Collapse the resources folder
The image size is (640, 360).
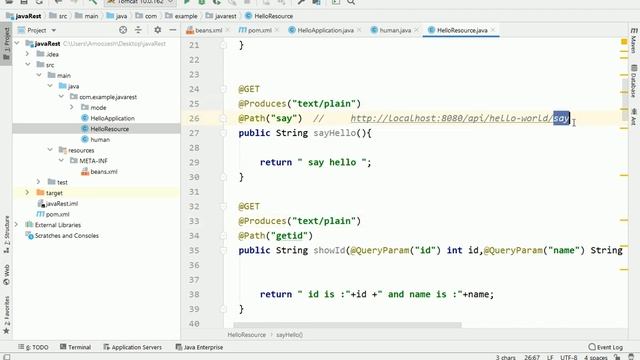pos(50,150)
